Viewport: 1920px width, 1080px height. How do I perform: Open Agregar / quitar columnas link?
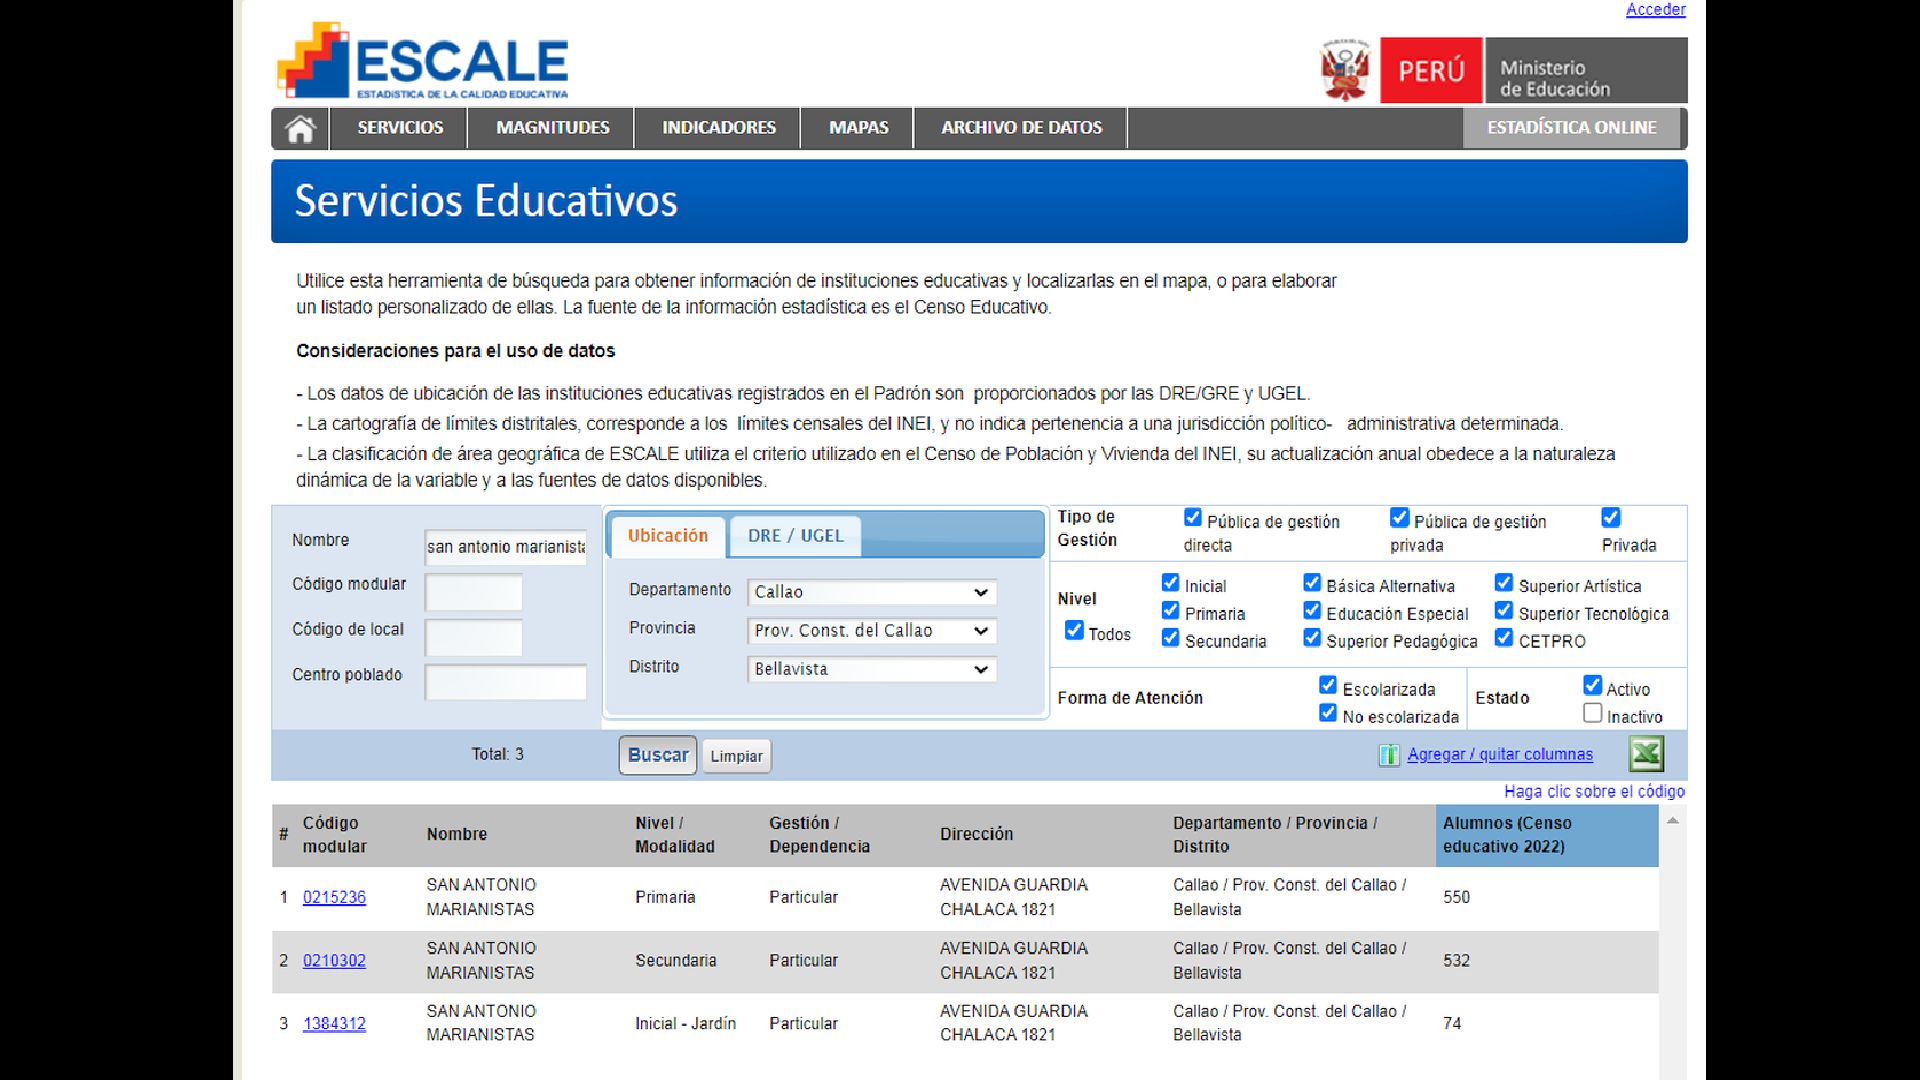[x=1499, y=755]
